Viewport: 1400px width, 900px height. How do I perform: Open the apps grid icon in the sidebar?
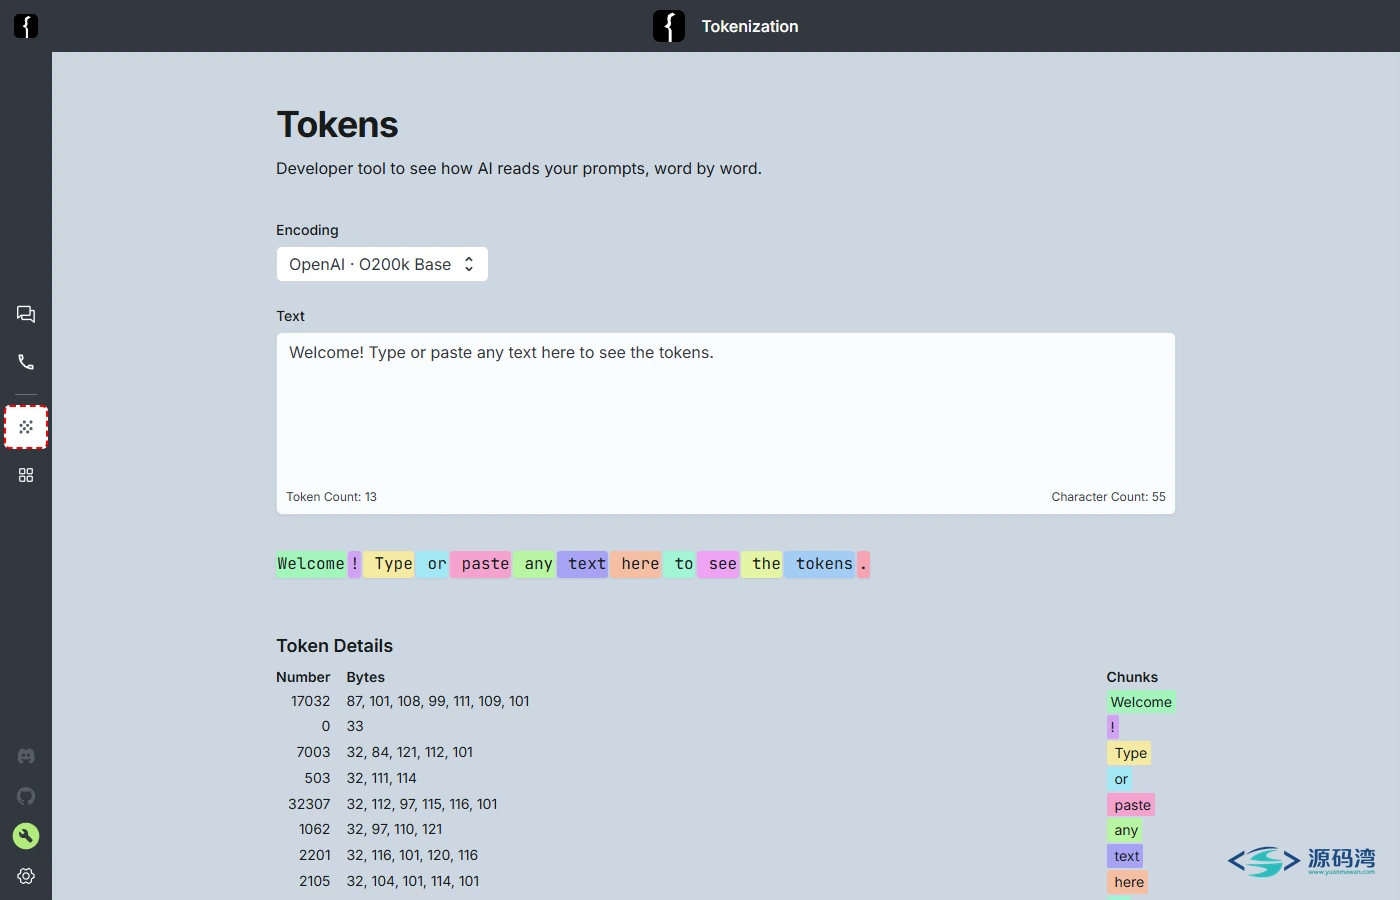click(26, 475)
